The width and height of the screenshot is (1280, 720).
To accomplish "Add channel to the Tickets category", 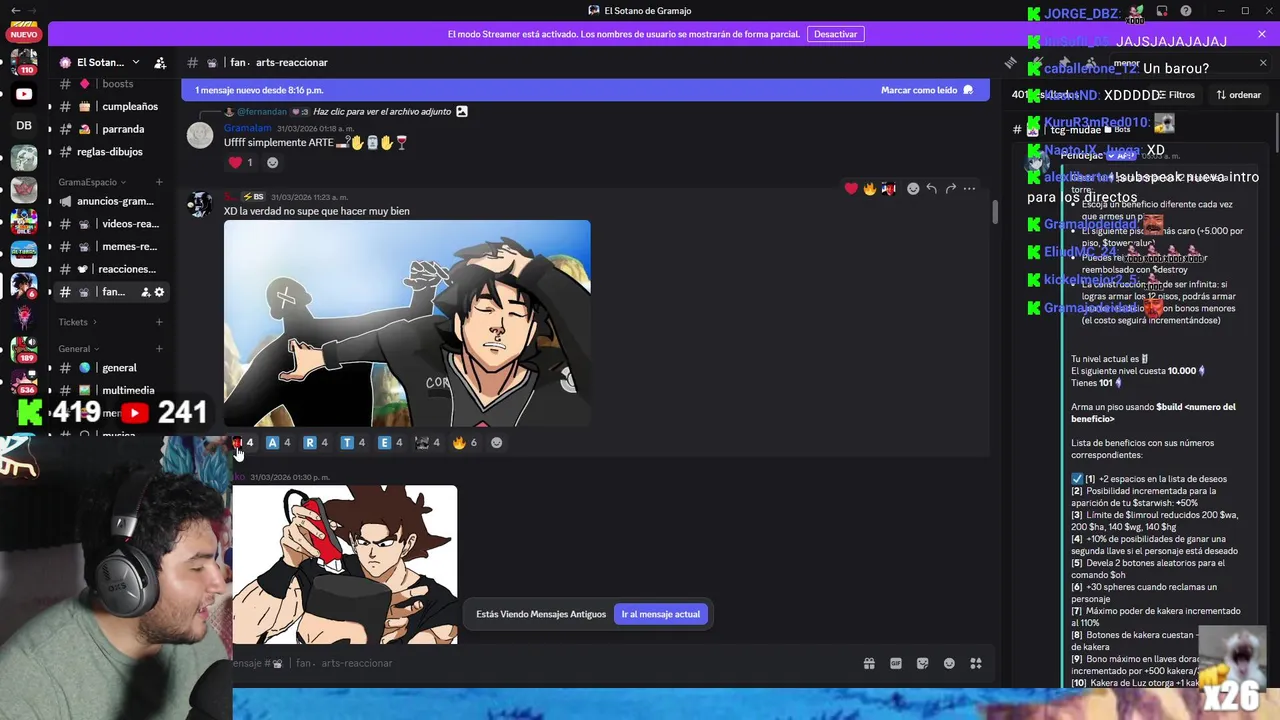I will 159,322.
